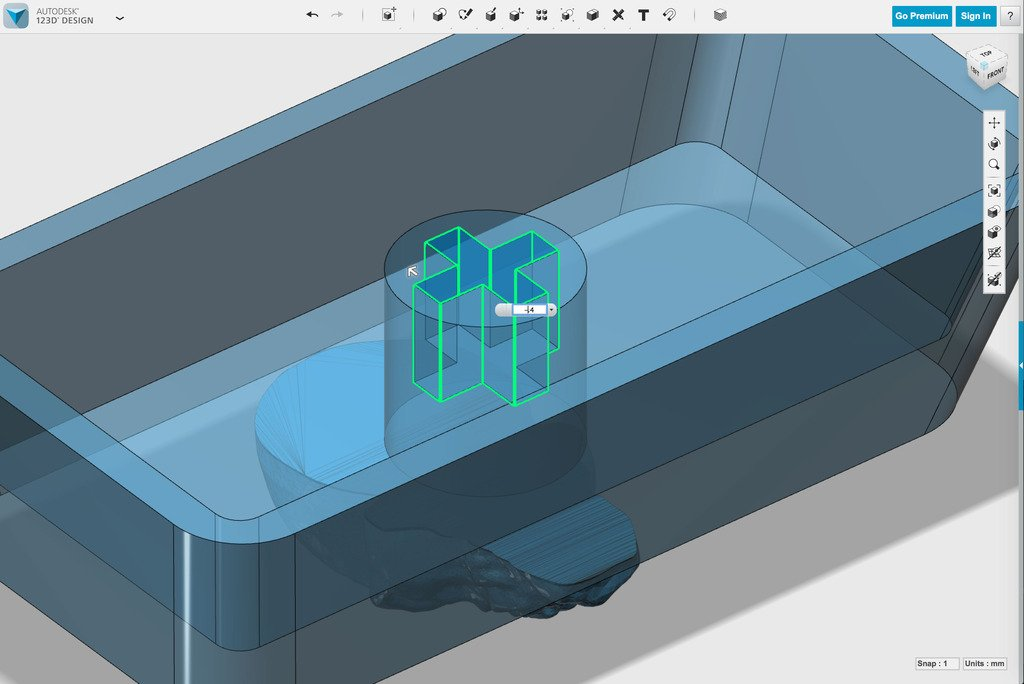Click the Undo arrow

312,14
